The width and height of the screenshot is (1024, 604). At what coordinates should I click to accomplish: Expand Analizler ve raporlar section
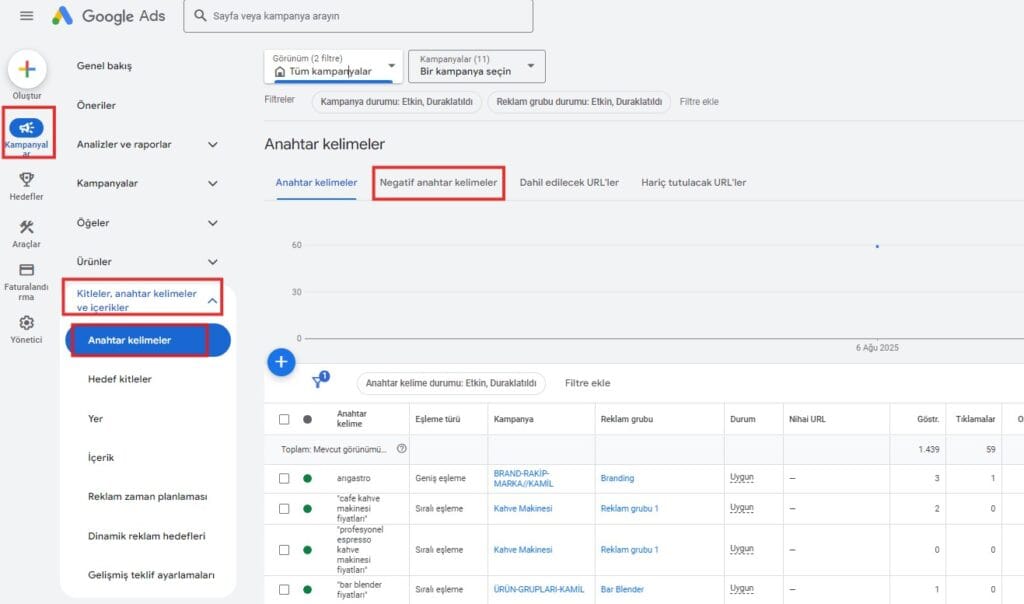pyautogui.click(x=213, y=144)
